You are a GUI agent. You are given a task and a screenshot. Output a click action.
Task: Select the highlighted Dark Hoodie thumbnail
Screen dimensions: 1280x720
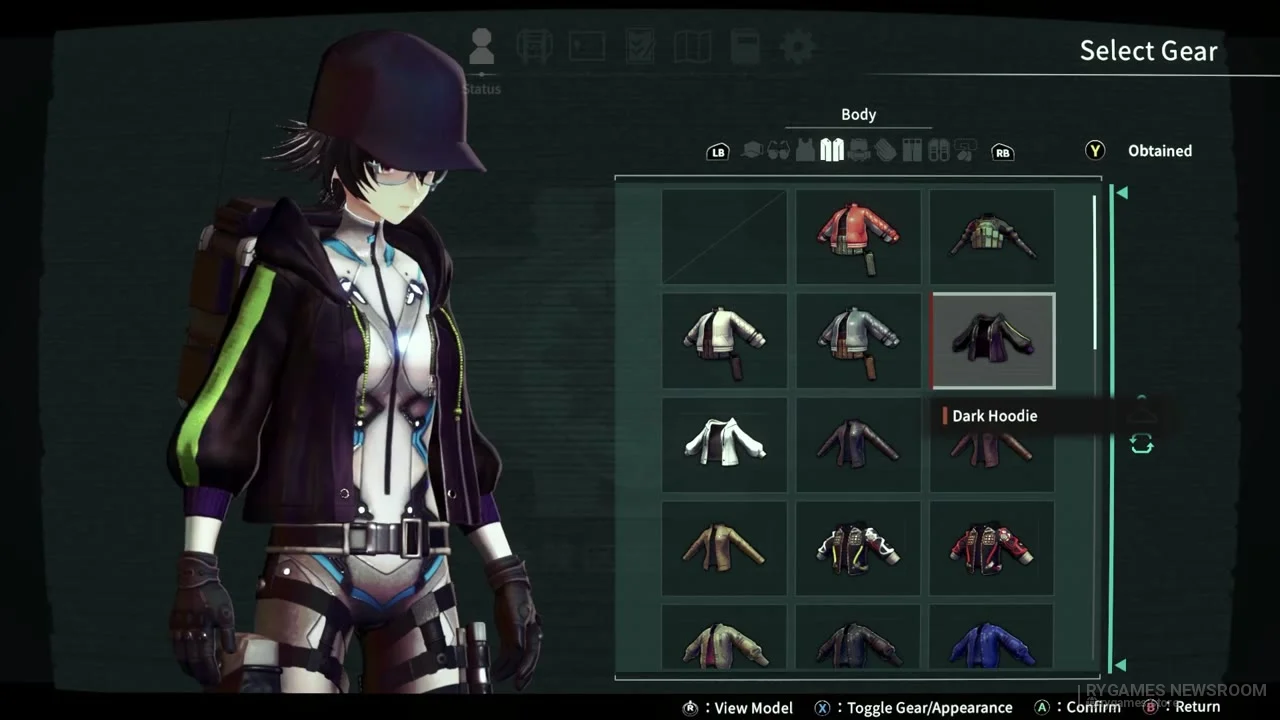coord(992,341)
